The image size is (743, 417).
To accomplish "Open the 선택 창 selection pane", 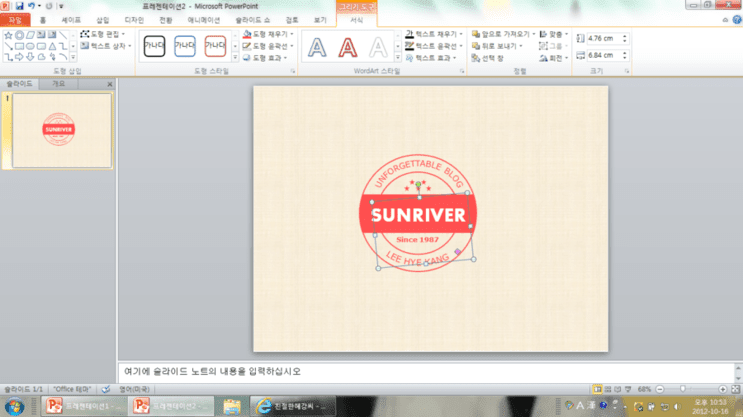I will pyautogui.click(x=488, y=58).
